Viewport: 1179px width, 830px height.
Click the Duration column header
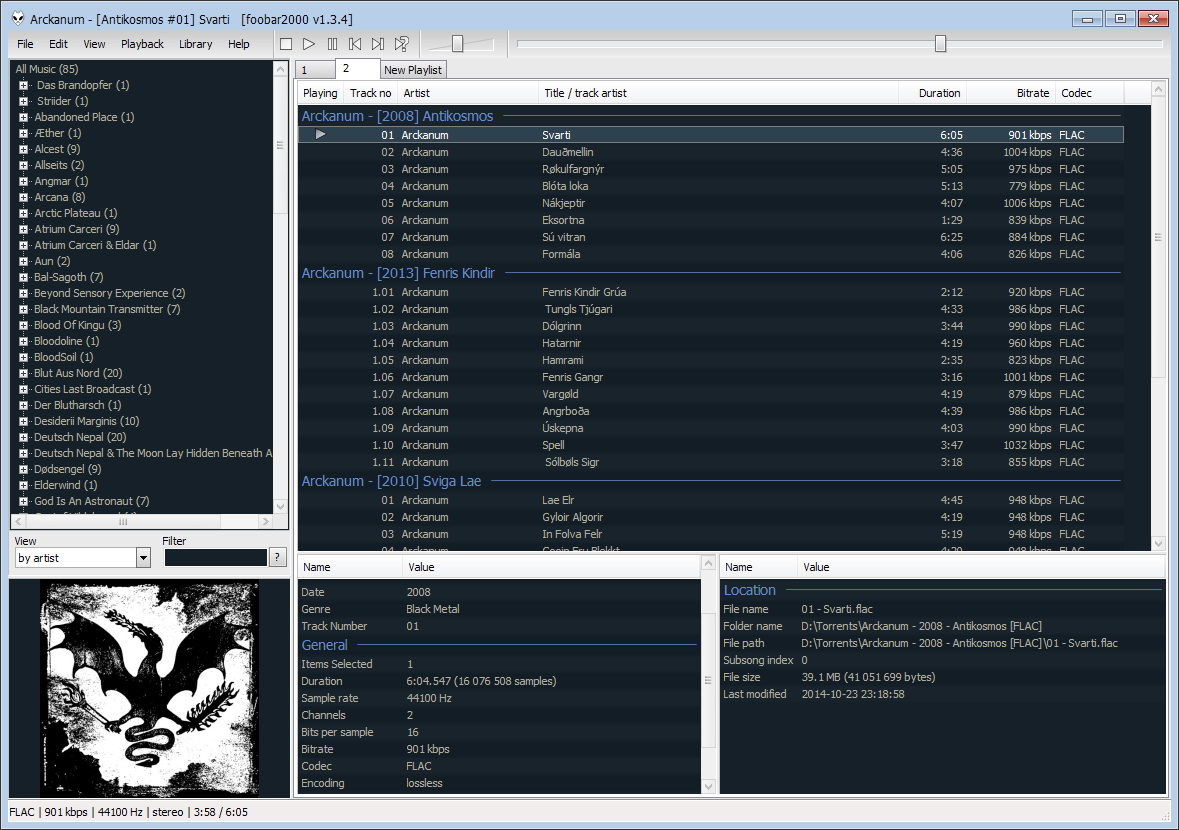pos(939,93)
